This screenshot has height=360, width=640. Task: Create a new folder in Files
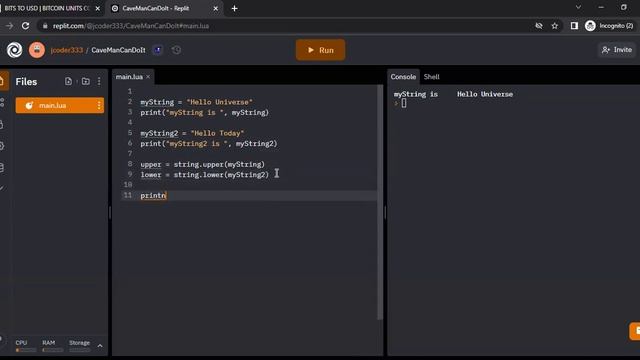coord(86,81)
